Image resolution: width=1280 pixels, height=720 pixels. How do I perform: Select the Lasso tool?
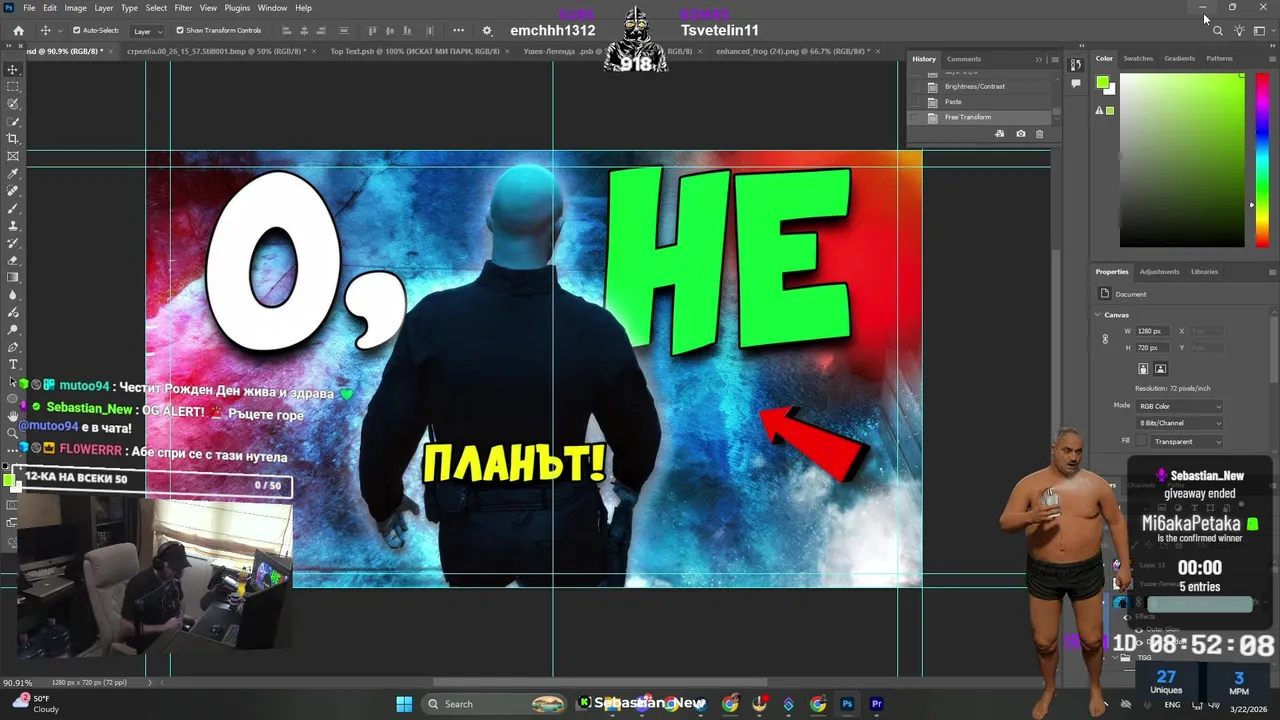click(13, 104)
